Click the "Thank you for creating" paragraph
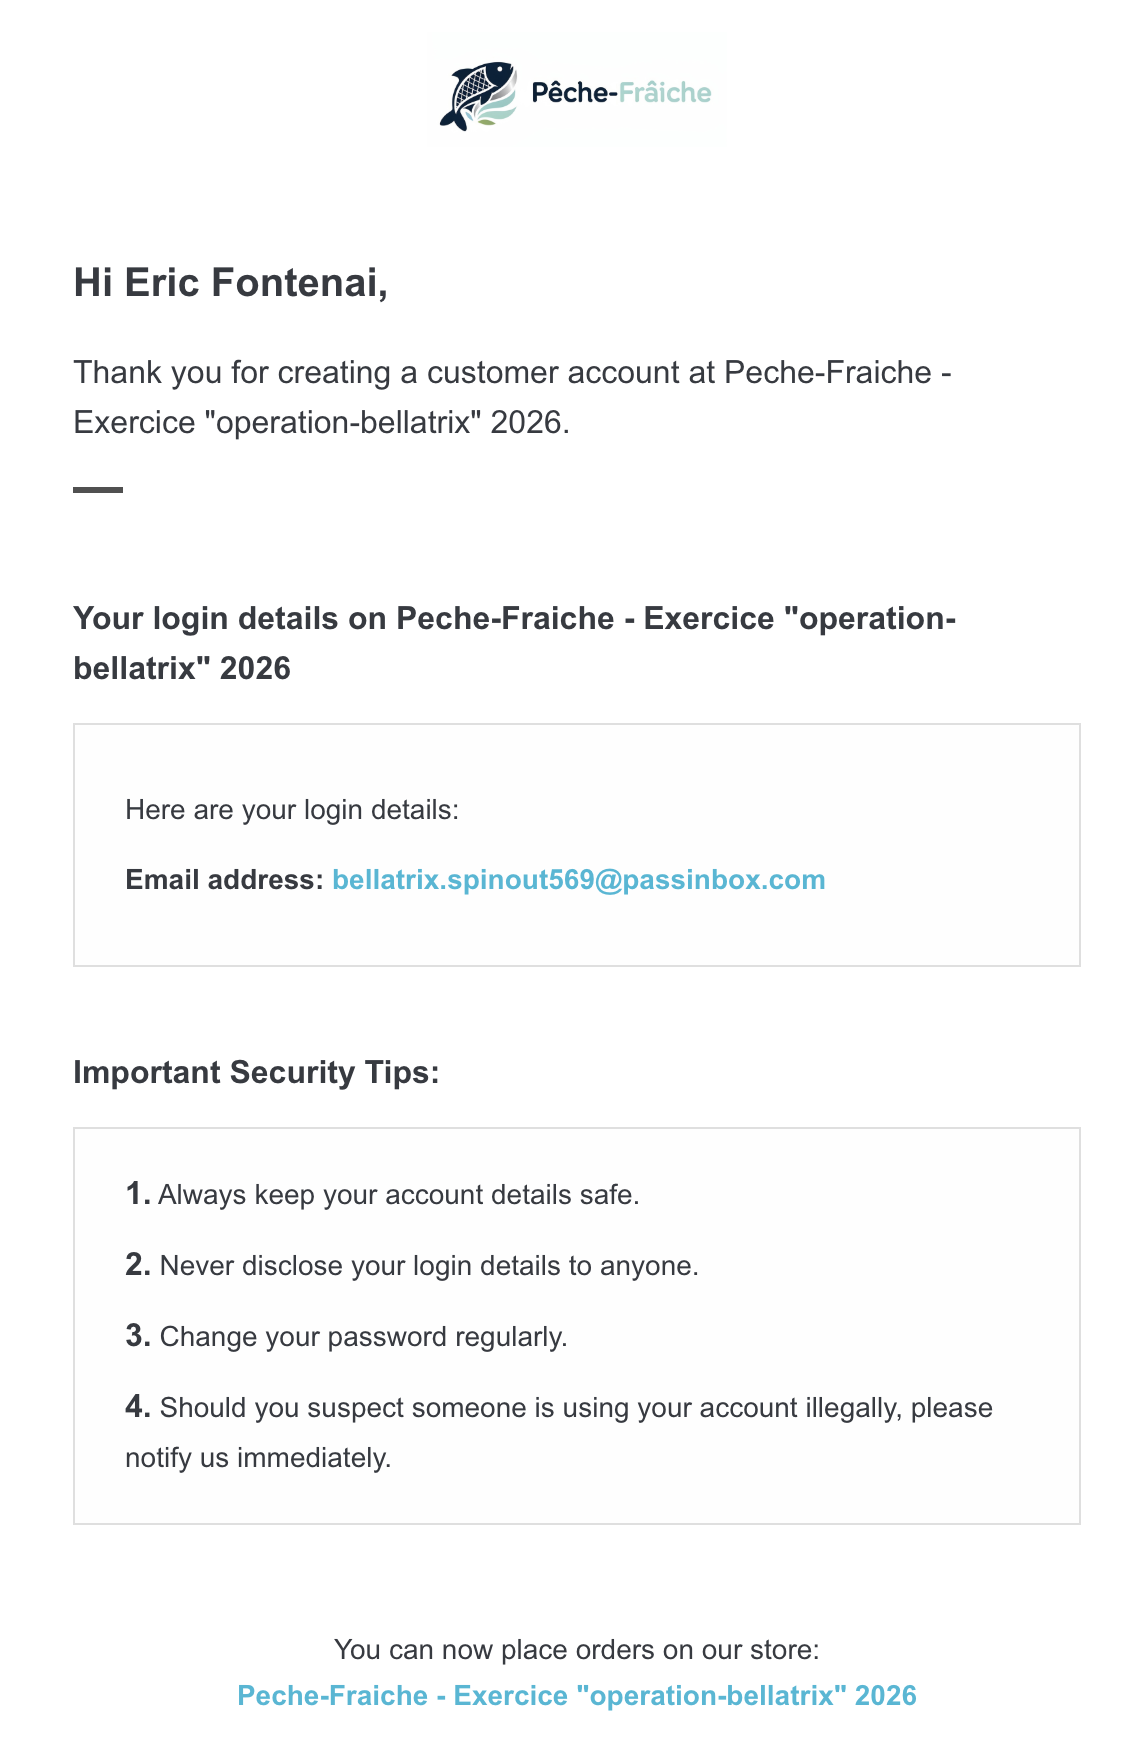 (512, 397)
